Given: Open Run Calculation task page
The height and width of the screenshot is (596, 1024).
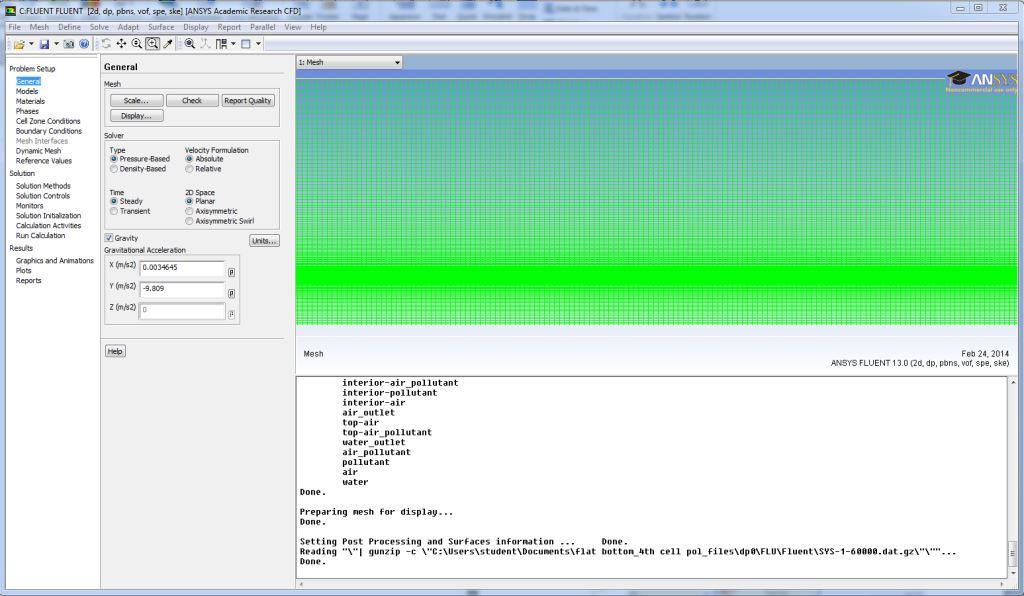Looking at the screenshot, I should click(40, 235).
